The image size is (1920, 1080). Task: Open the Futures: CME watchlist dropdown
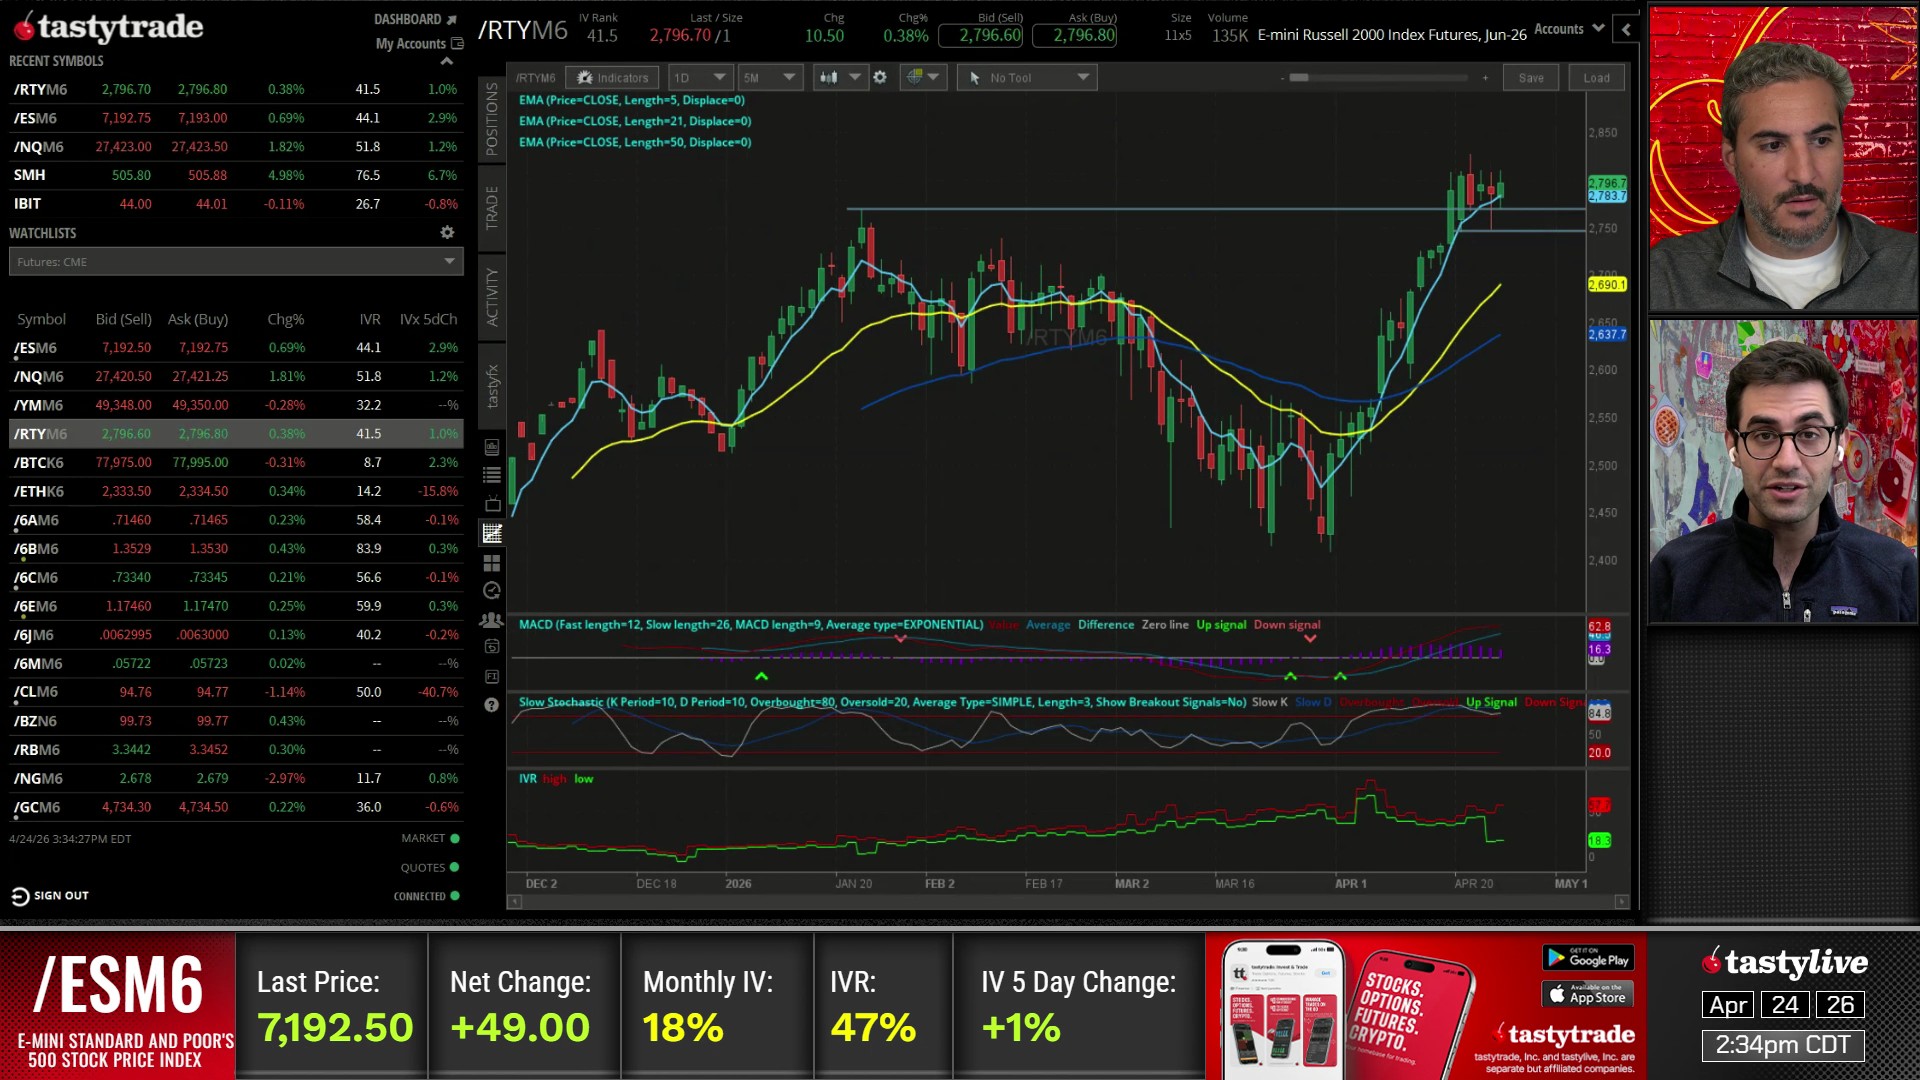click(236, 262)
